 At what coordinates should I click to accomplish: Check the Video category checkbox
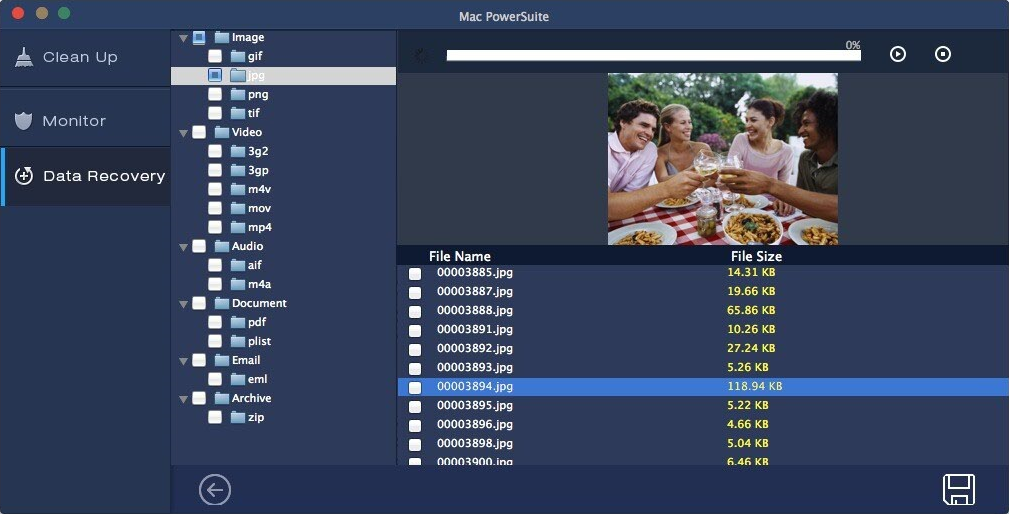pyautogui.click(x=199, y=132)
